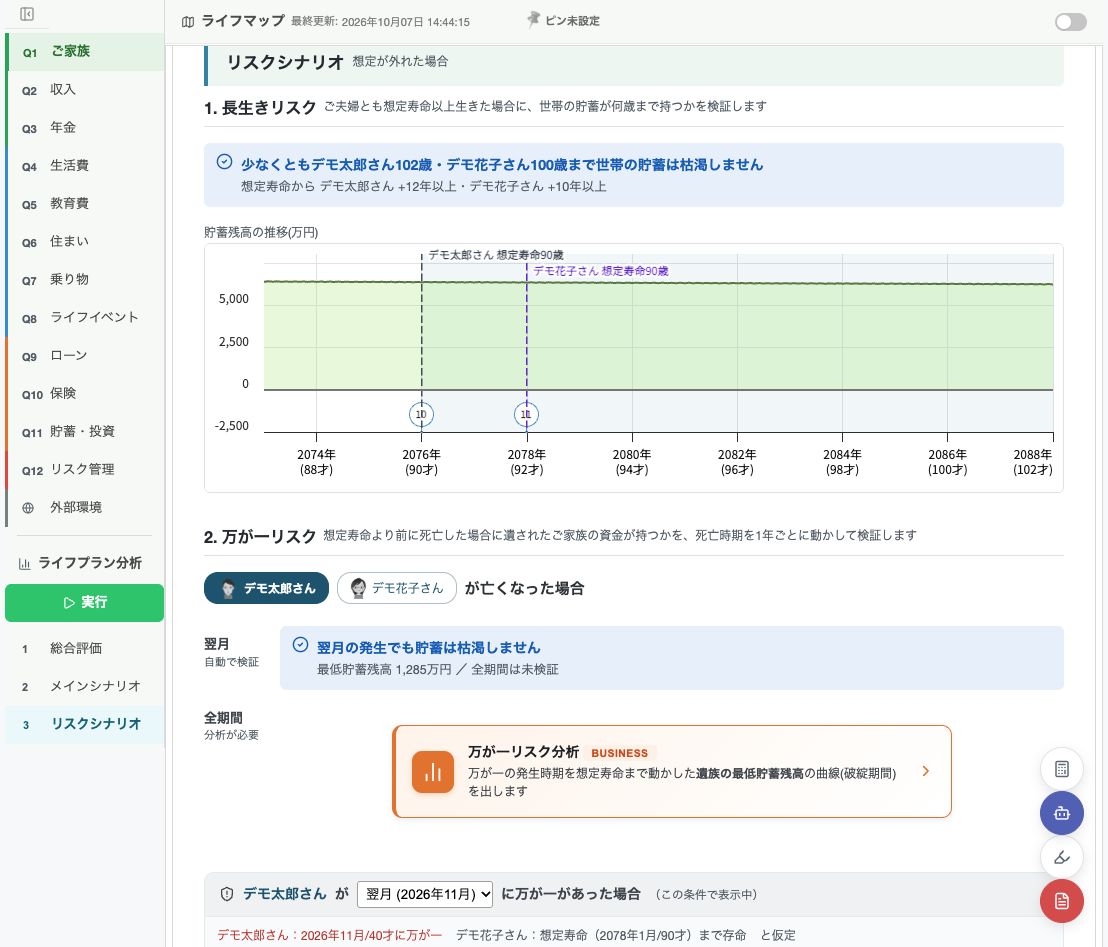Image resolution: width=1108 pixels, height=947 pixels.
Task: Open Q9 ローン section
Action: [85, 356]
